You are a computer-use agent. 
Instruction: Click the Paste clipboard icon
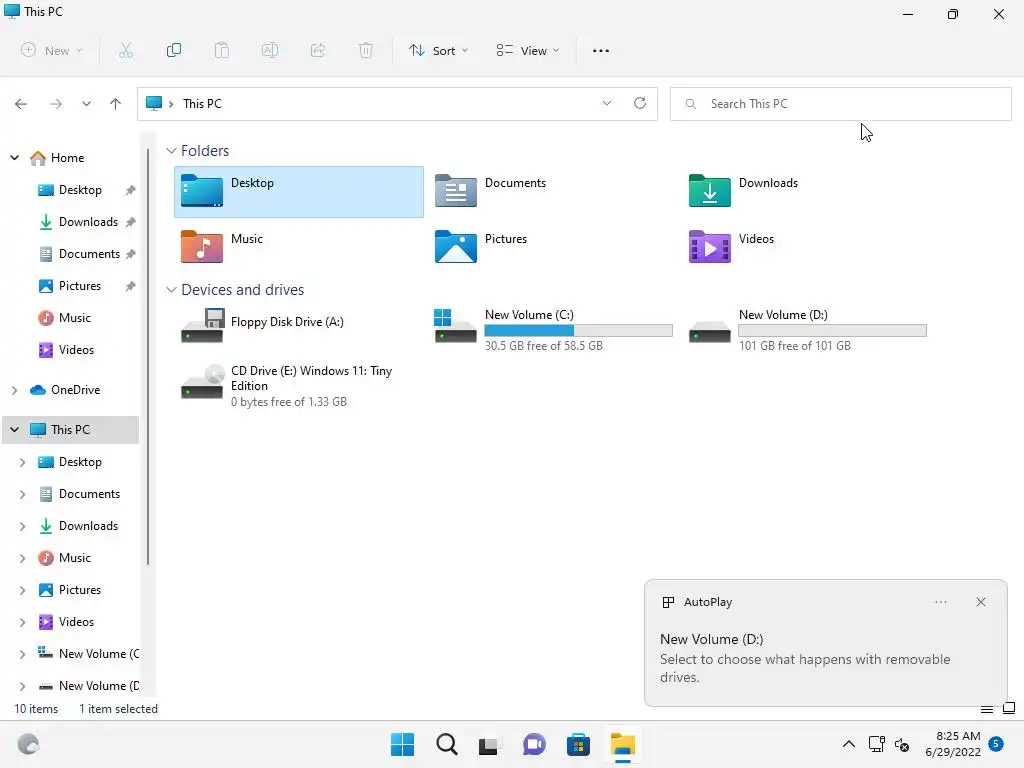coord(222,50)
